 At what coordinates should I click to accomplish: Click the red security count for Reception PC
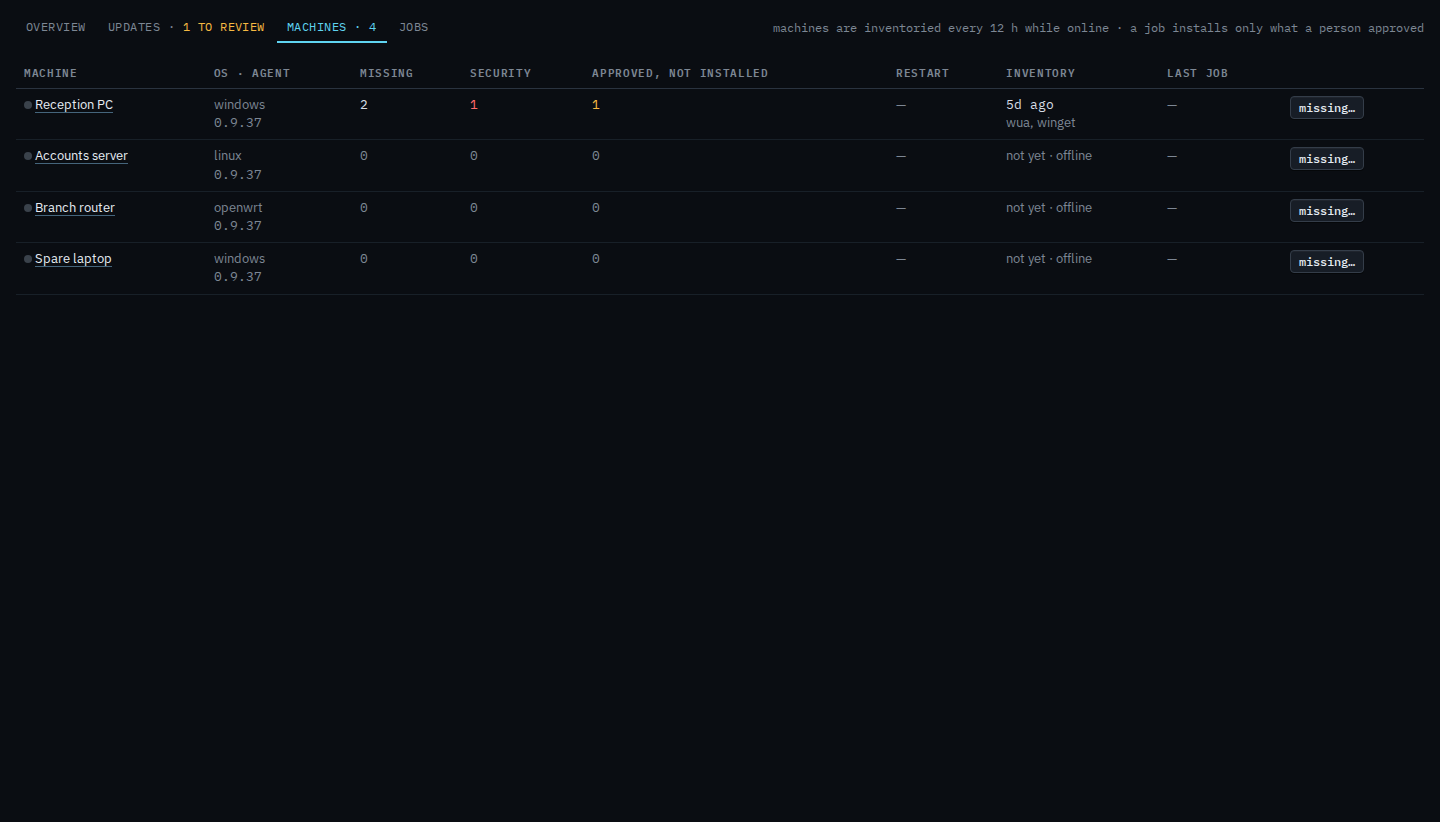click(474, 105)
